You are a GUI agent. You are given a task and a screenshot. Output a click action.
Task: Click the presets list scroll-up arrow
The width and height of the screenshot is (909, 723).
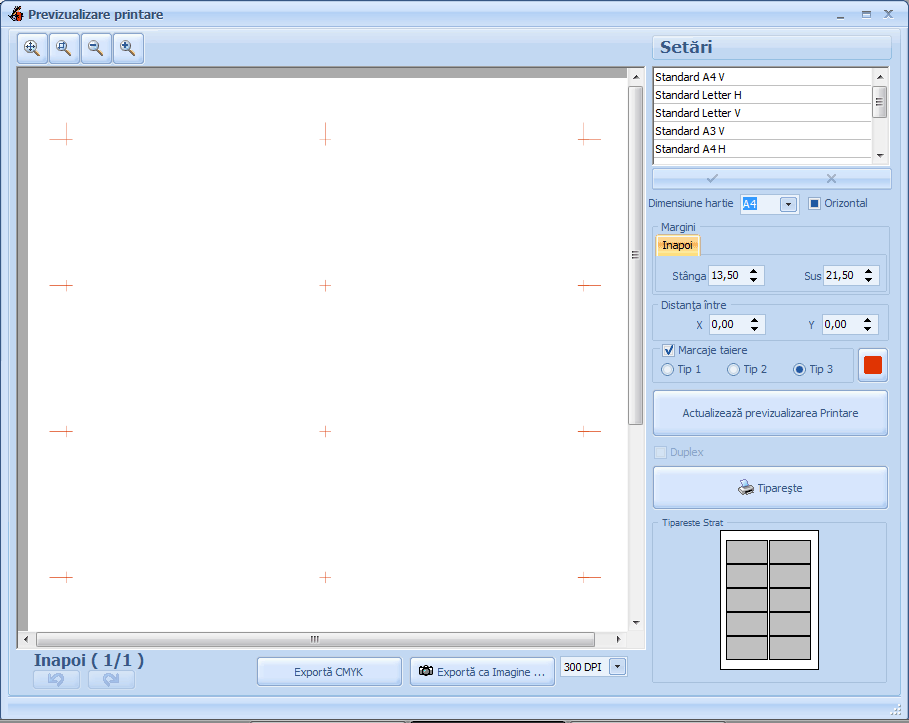[x=880, y=77]
